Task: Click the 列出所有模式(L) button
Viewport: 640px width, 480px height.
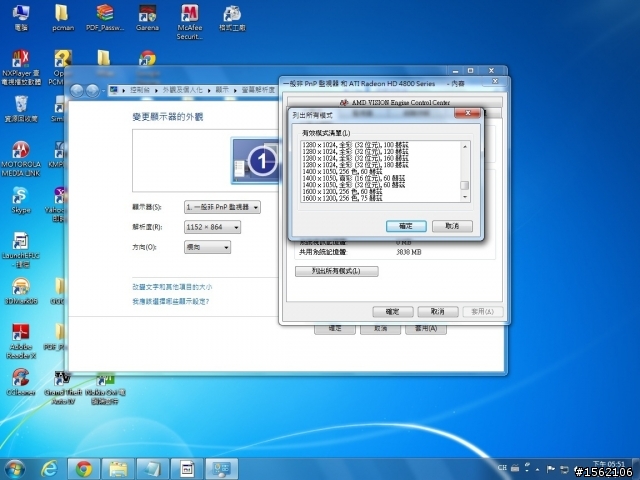Action: [x=336, y=271]
